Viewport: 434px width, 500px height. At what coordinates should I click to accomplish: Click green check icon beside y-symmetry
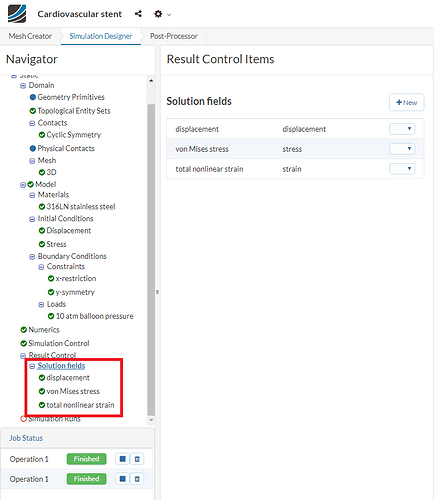[51, 292]
